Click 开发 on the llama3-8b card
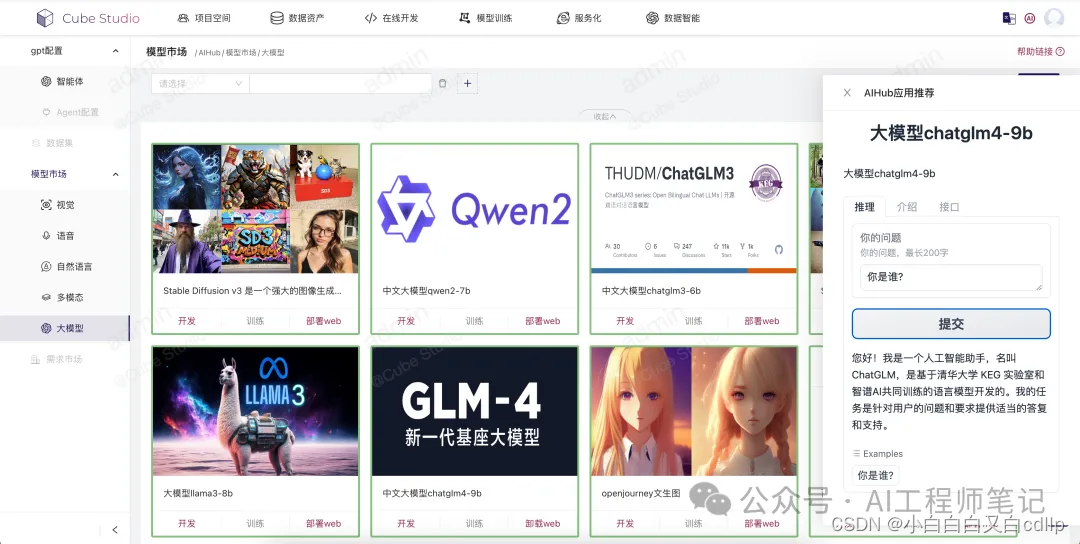This screenshot has width=1080, height=544. coord(187,523)
